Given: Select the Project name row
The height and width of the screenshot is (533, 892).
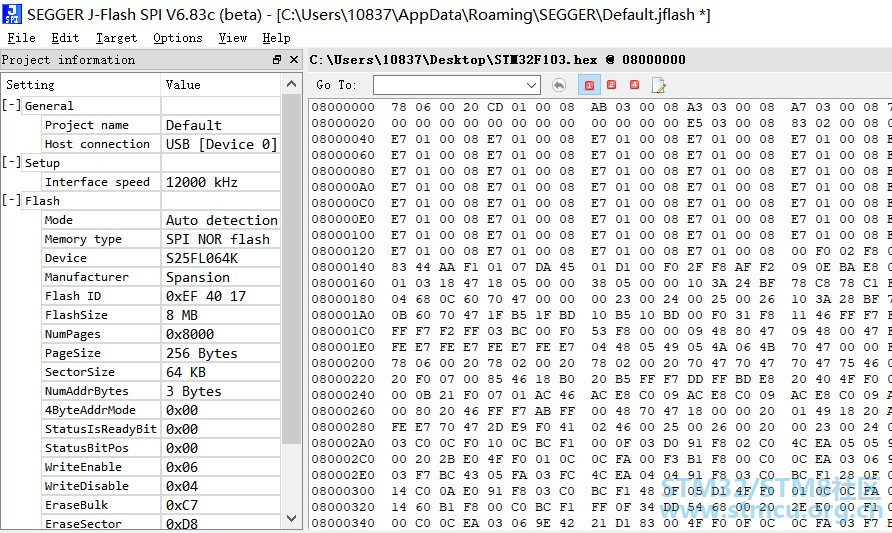Looking at the screenshot, I should pyautogui.click(x=162, y=125).
